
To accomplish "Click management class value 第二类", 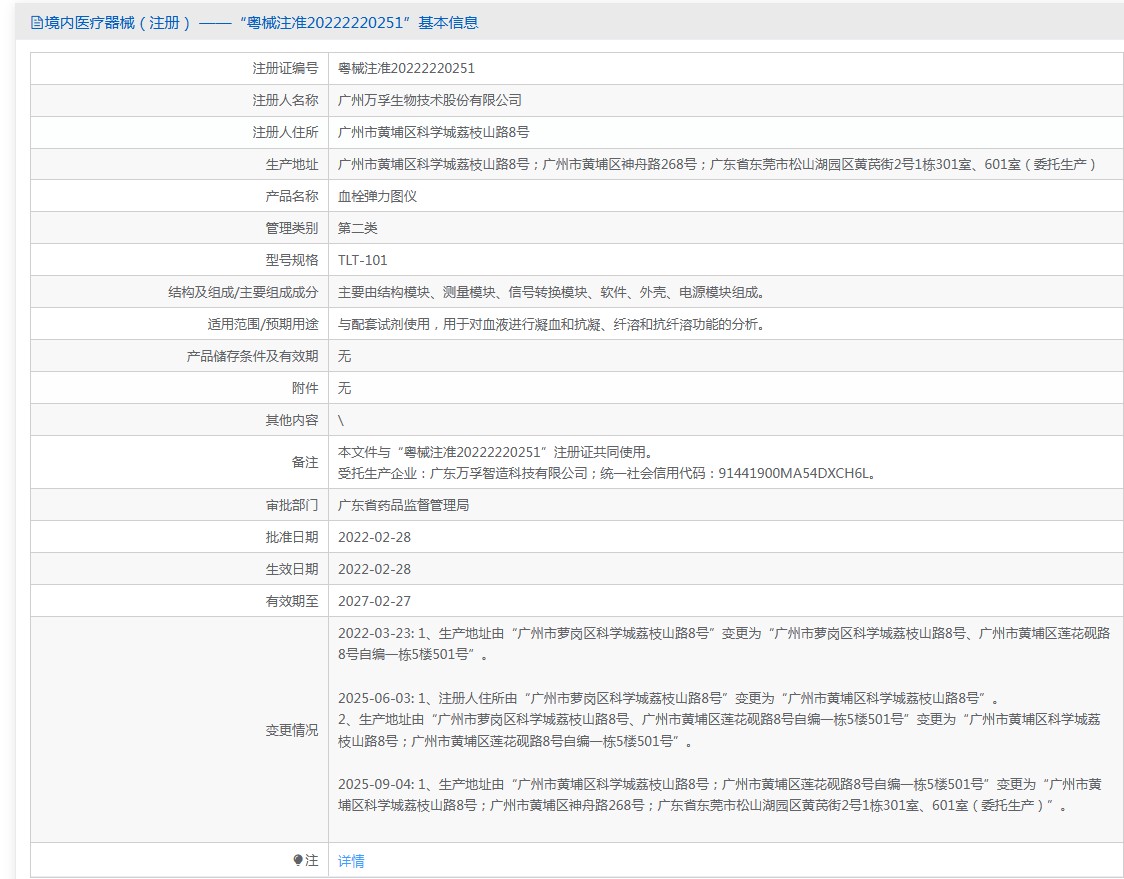I will coord(358,228).
